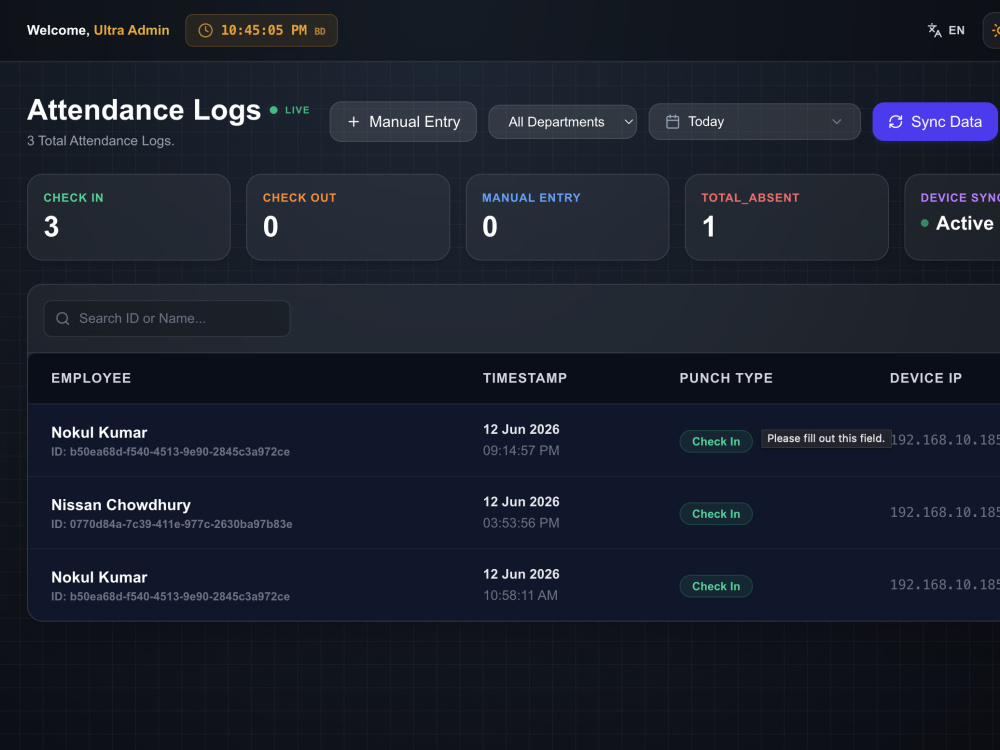The image size is (1000, 750).
Task: Click the timestamp 09:14:57 PM
Action: point(521,450)
